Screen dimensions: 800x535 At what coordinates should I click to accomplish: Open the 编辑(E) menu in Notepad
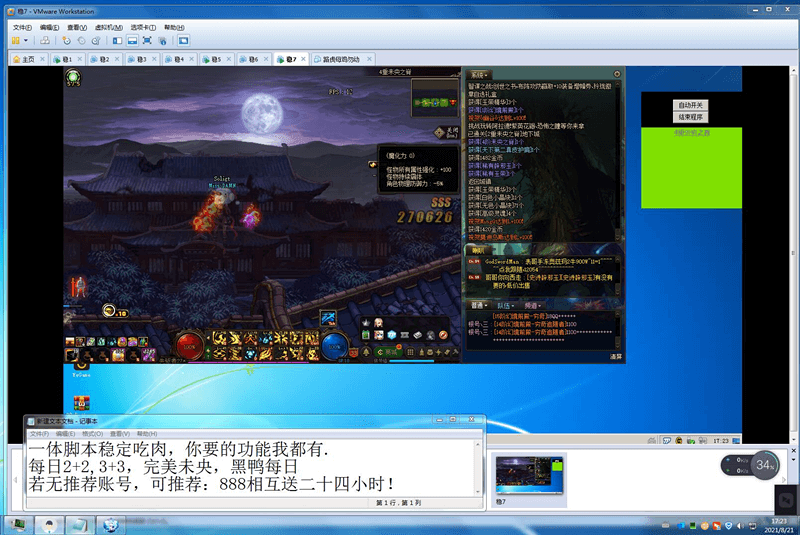point(65,434)
